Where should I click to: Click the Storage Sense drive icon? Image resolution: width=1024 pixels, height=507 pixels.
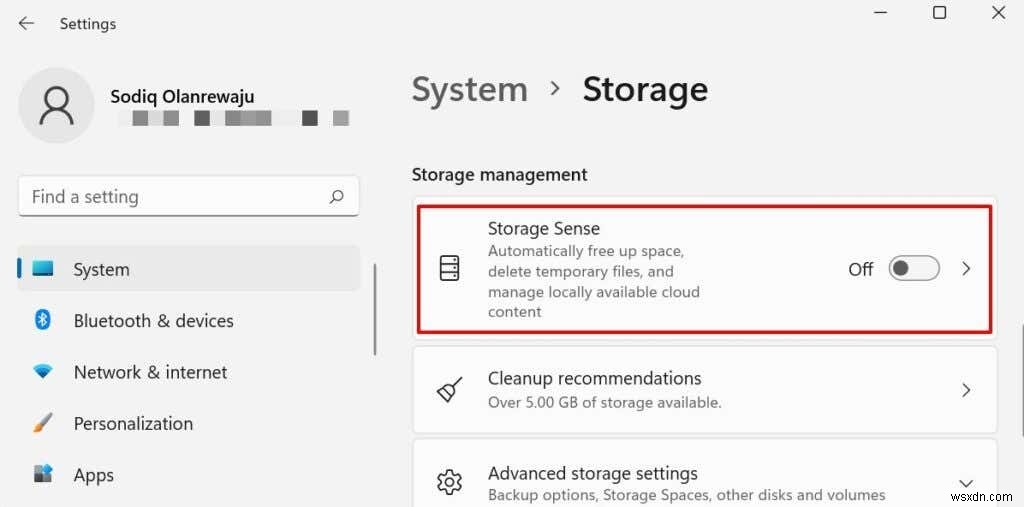point(450,269)
